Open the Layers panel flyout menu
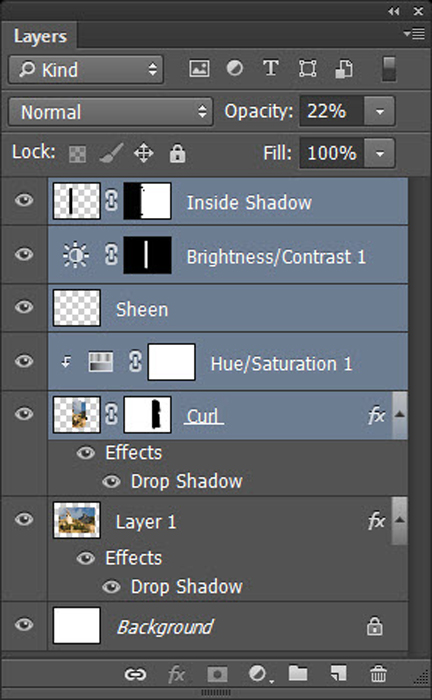 pyautogui.click(x=414, y=33)
